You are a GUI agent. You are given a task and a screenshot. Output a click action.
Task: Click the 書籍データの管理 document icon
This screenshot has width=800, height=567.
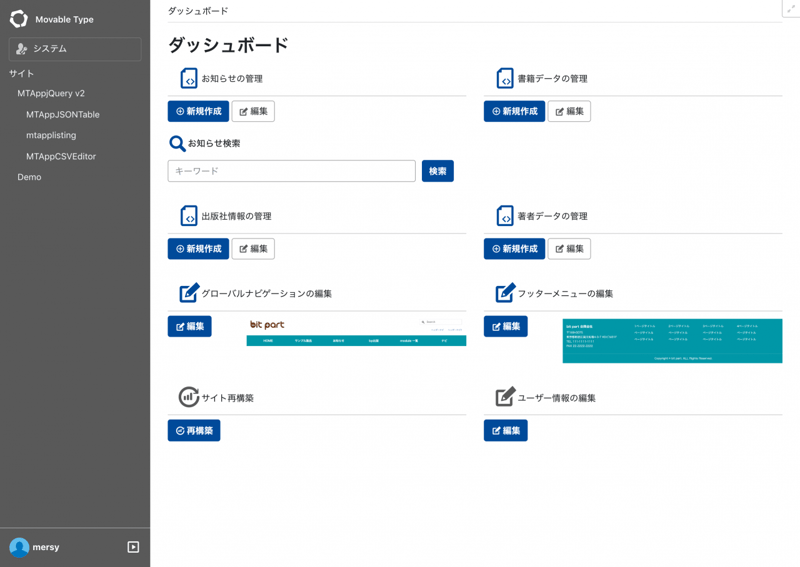click(505, 78)
